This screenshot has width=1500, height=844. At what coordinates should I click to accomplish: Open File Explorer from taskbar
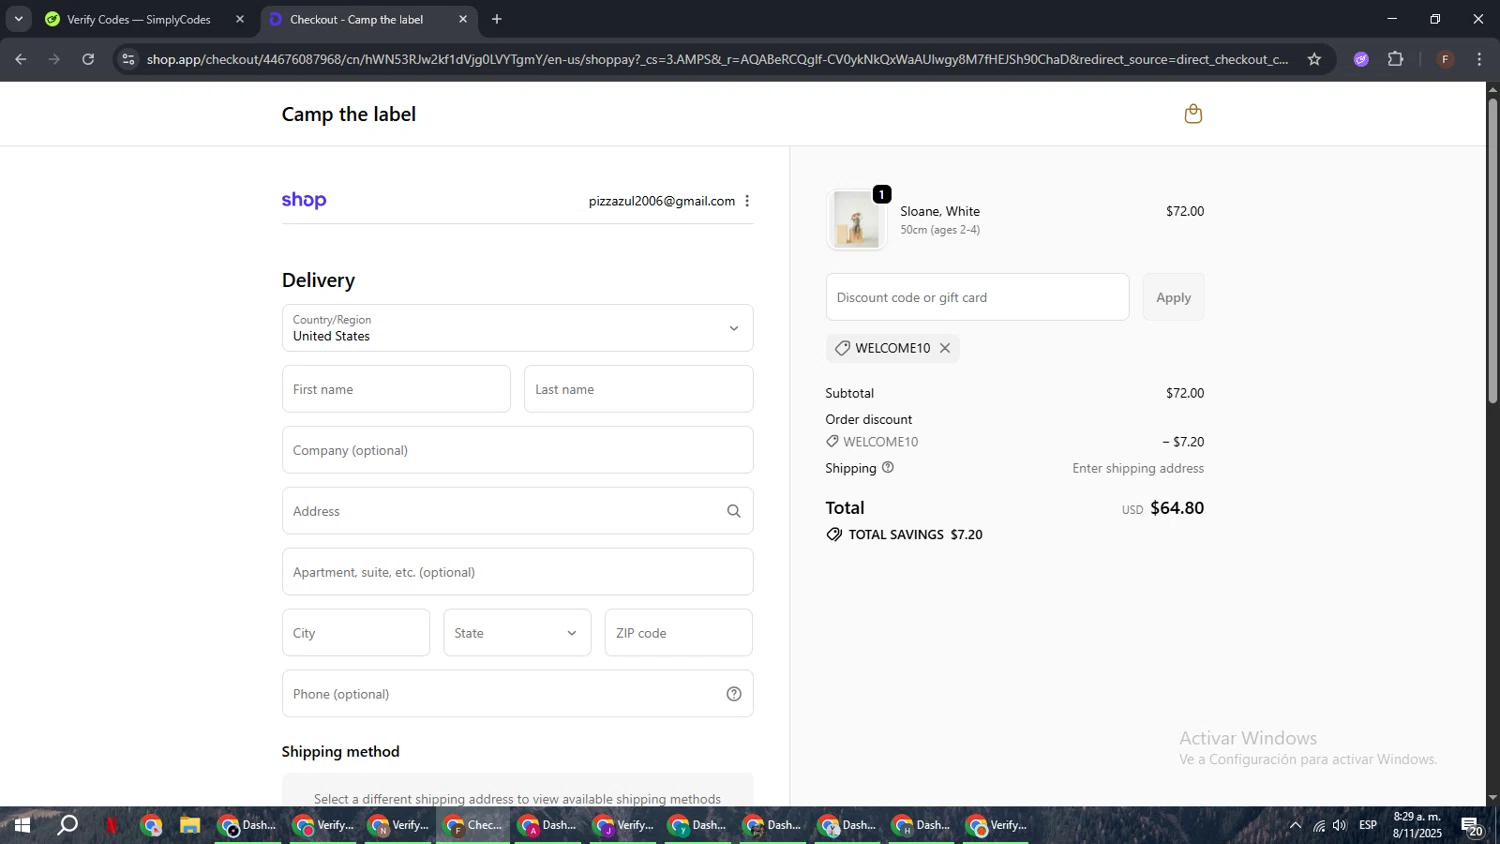pyautogui.click(x=189, y=825)
